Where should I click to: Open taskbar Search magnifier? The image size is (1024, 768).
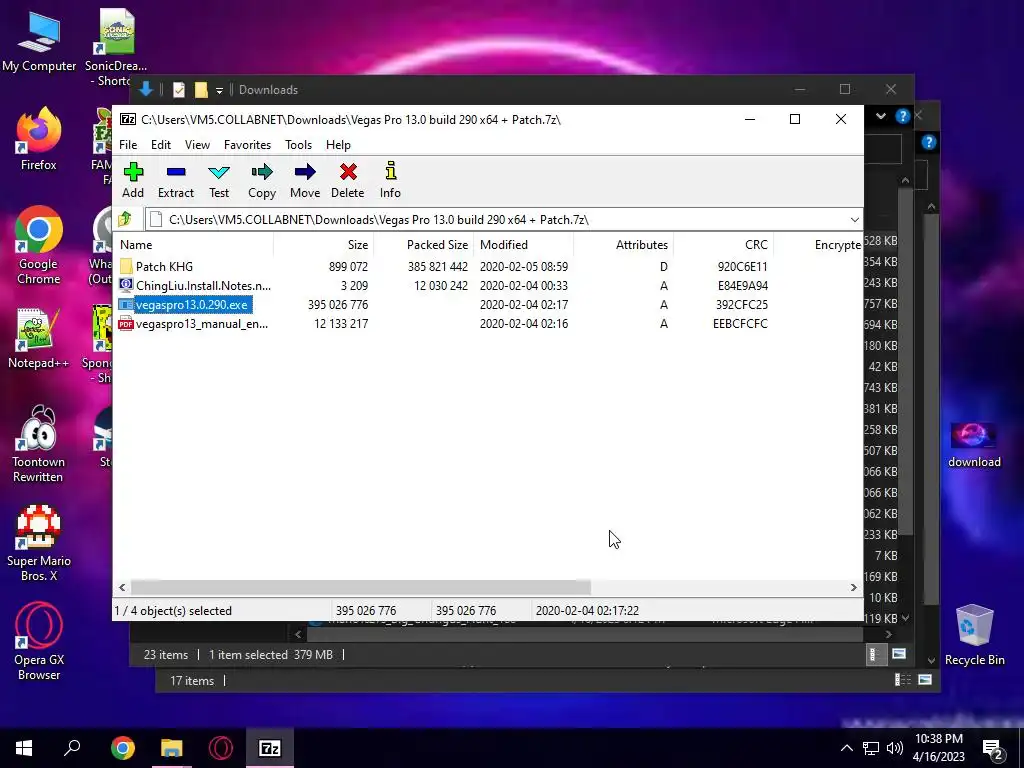point(72,748)
